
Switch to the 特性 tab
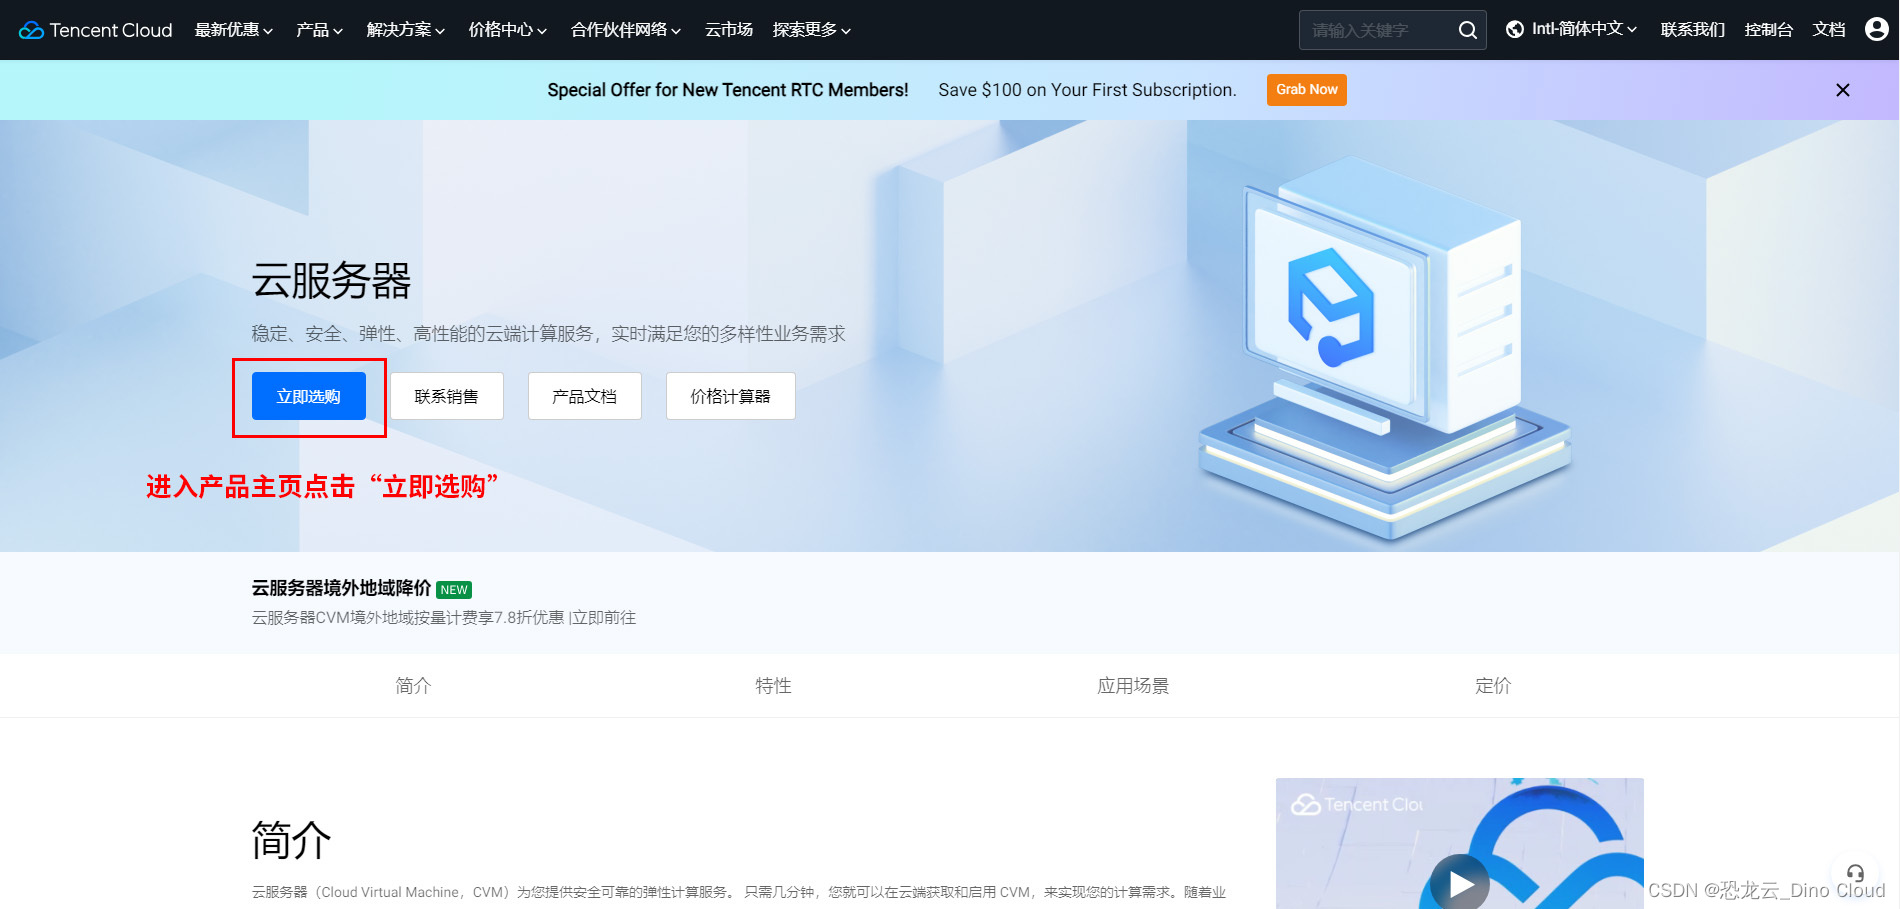(x=773, y=686)
